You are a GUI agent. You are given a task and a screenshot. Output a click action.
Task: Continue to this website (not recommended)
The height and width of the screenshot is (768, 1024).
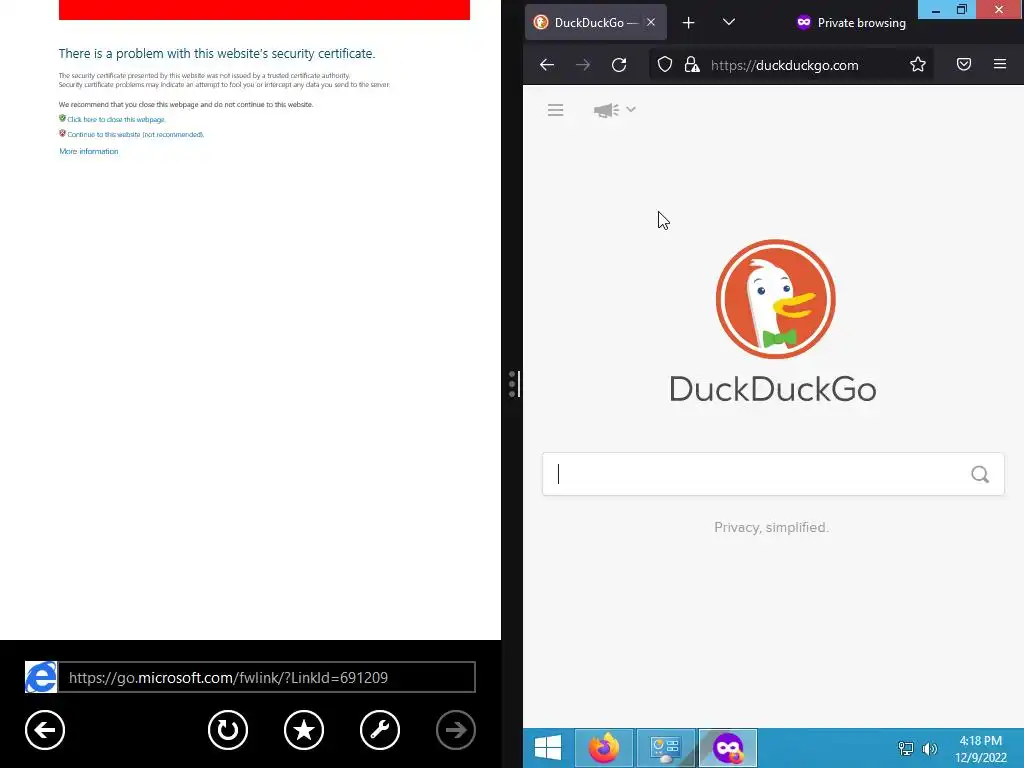pos(136,135)
